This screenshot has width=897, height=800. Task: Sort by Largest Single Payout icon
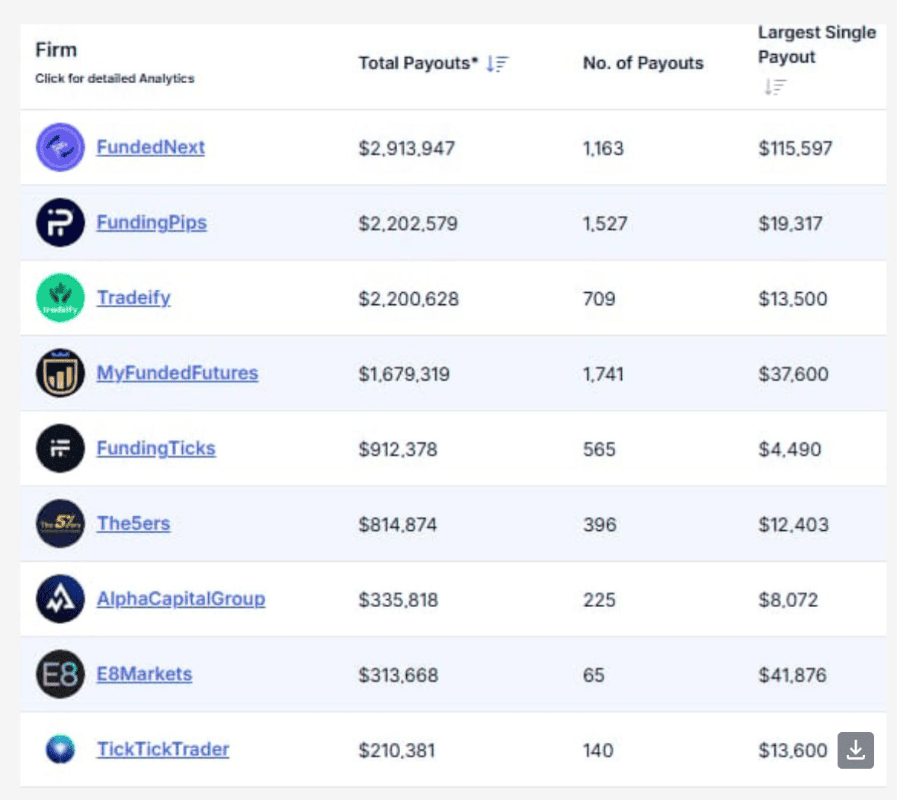click(x=774, y=87)
